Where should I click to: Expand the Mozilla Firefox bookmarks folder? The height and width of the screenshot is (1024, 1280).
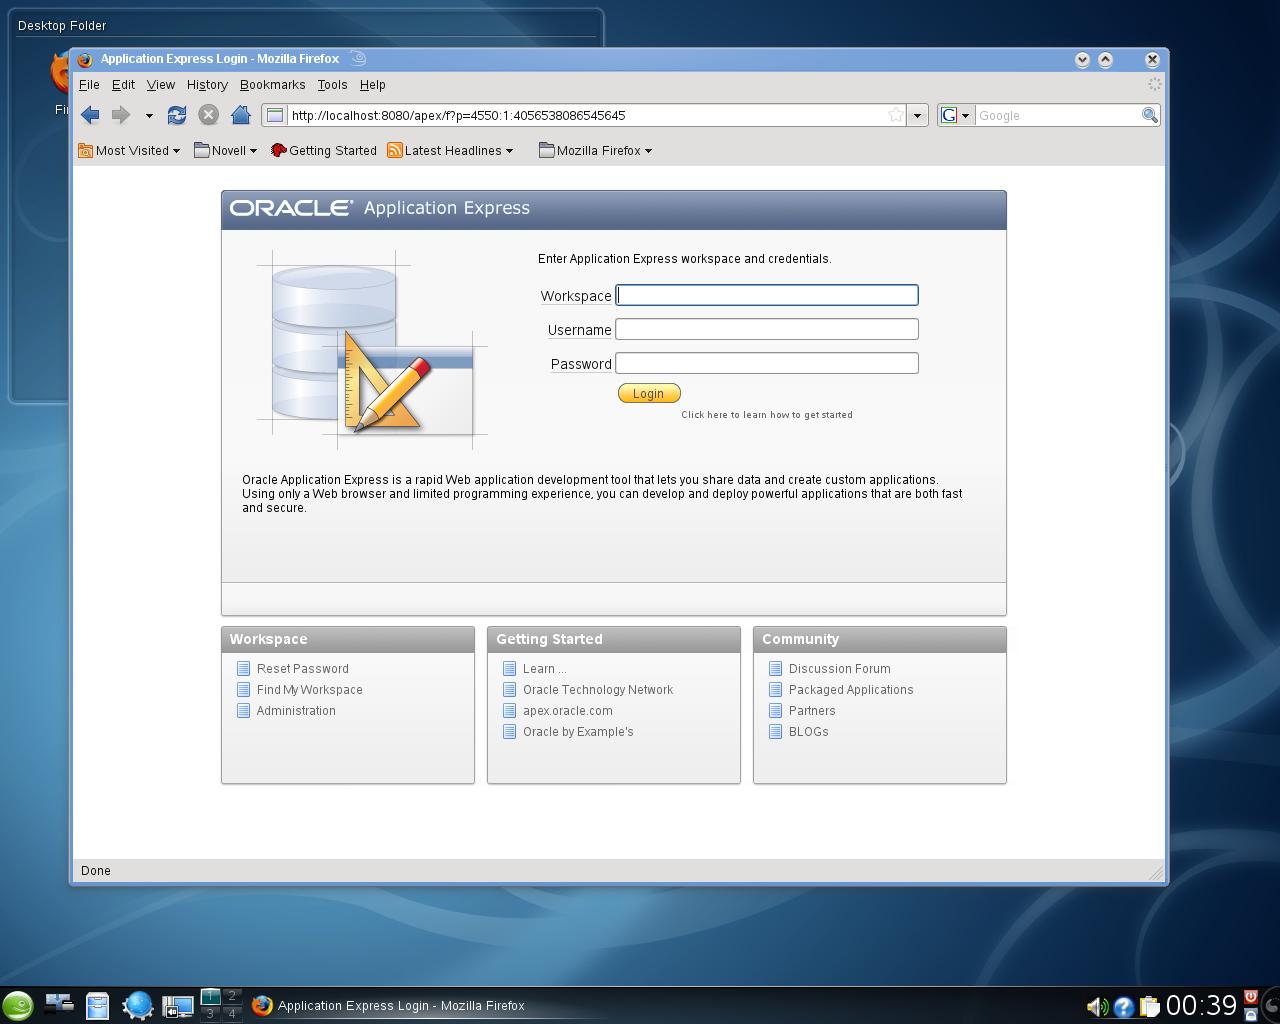coord(595,151)
